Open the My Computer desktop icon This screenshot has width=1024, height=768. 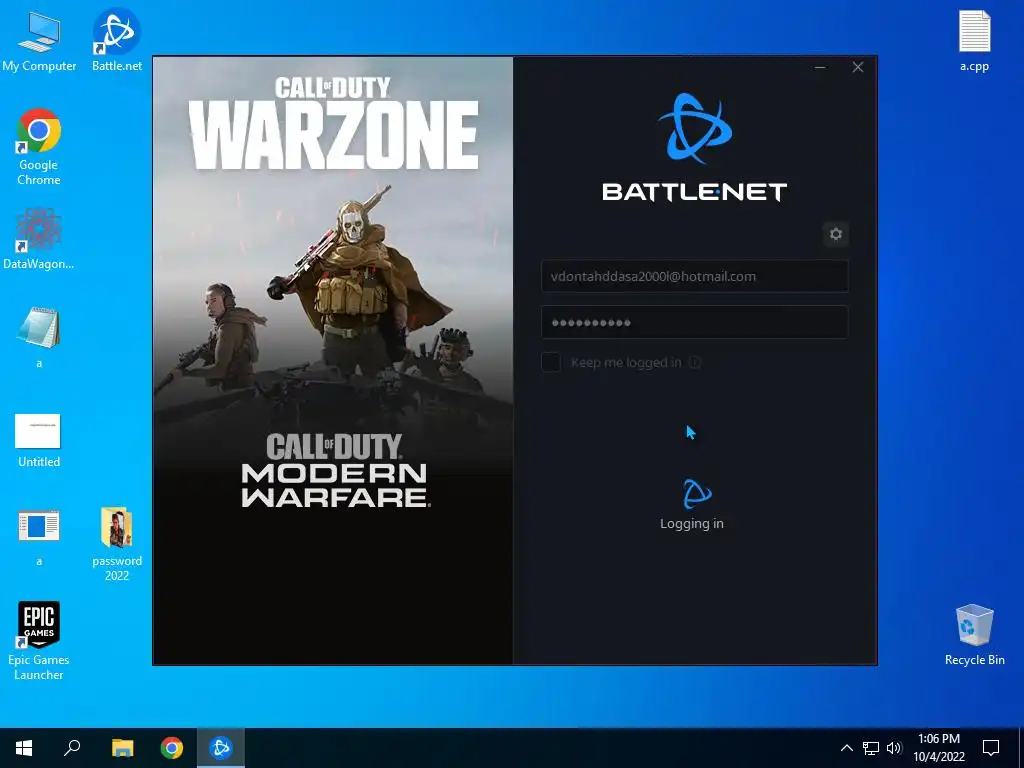click(x=39, y=40)
